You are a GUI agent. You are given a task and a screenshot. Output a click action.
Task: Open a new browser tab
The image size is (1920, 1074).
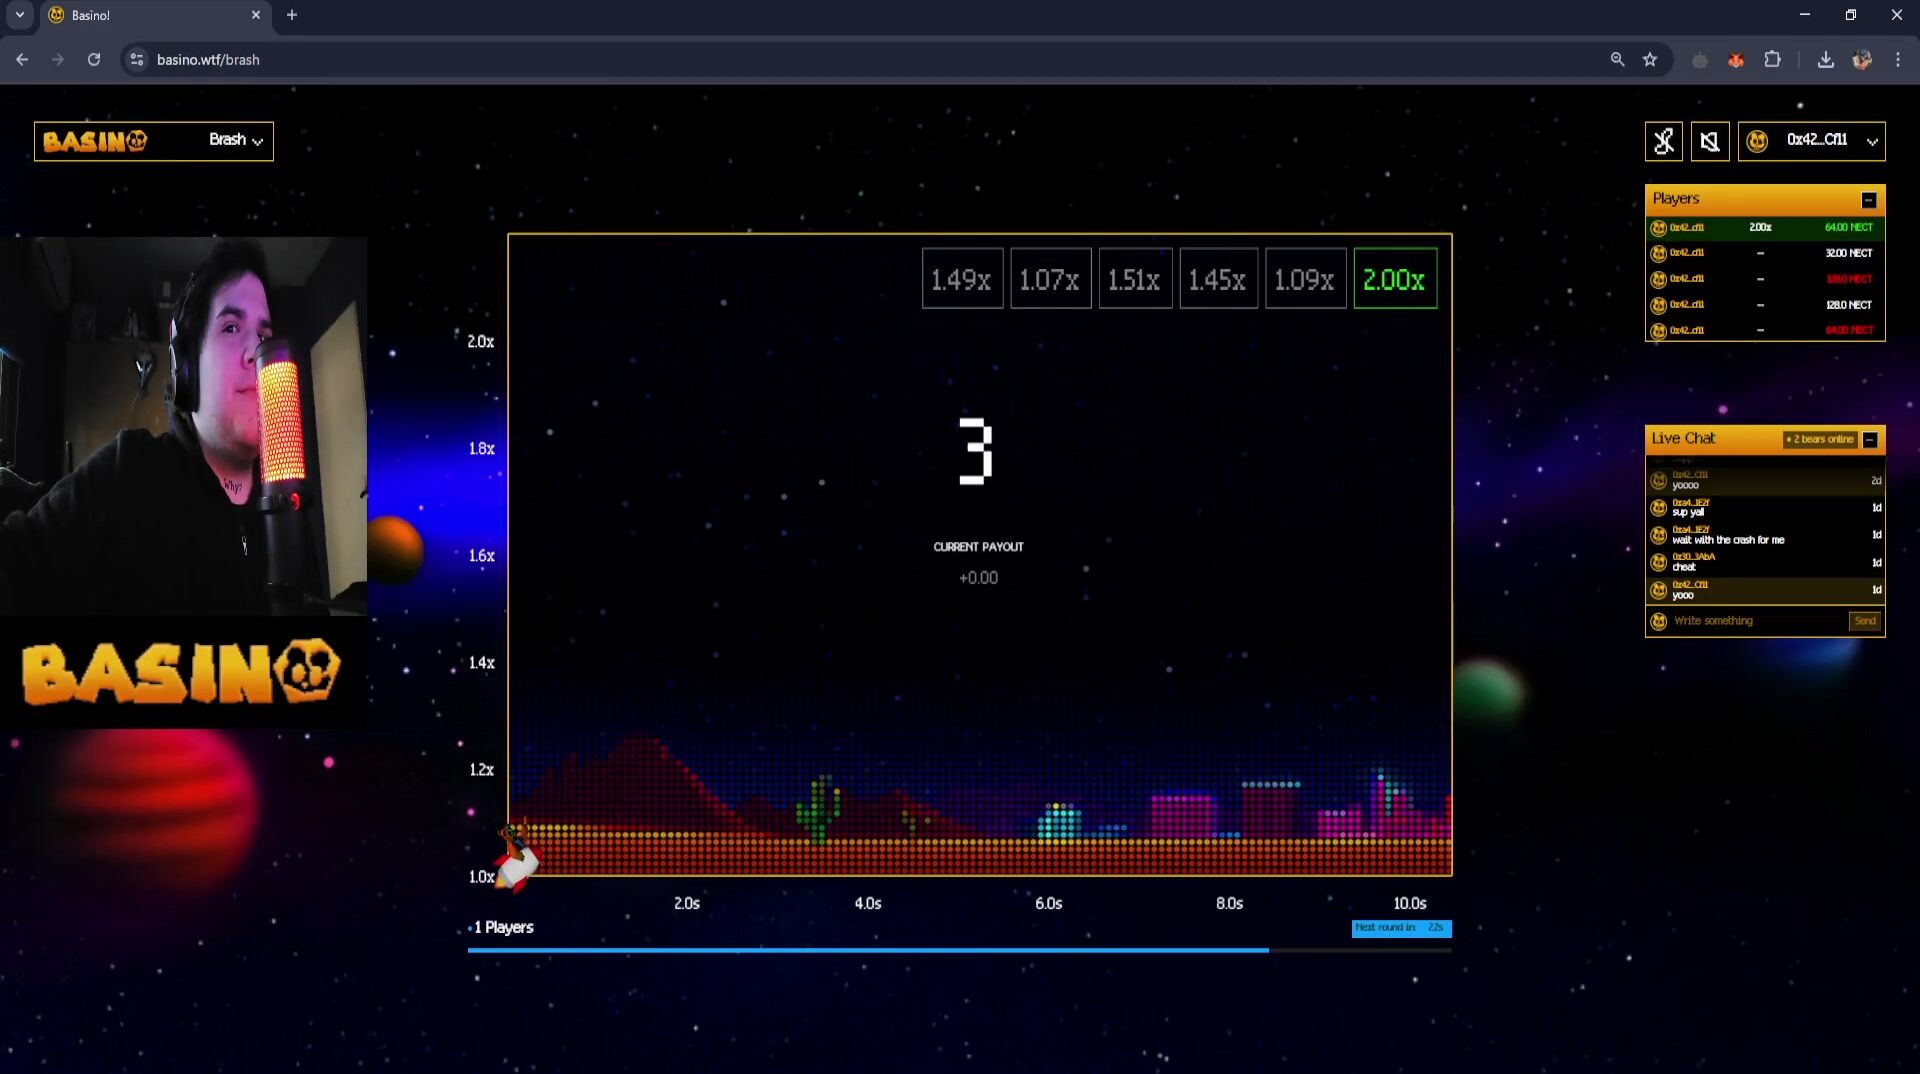click(292, 15)
